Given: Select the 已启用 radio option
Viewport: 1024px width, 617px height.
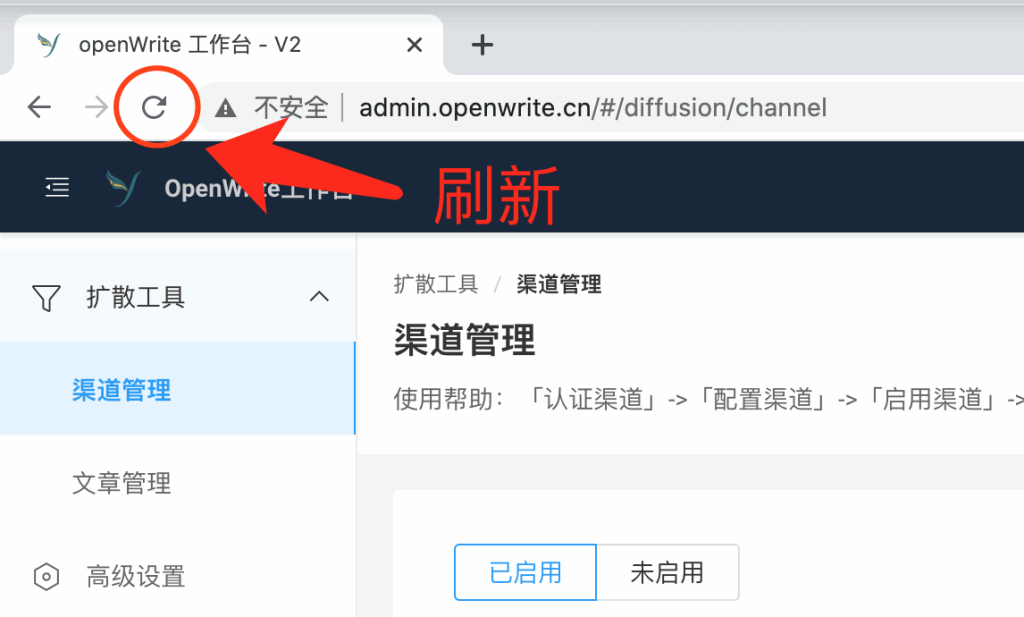Looking at the screenshot, I should [525, 573].
